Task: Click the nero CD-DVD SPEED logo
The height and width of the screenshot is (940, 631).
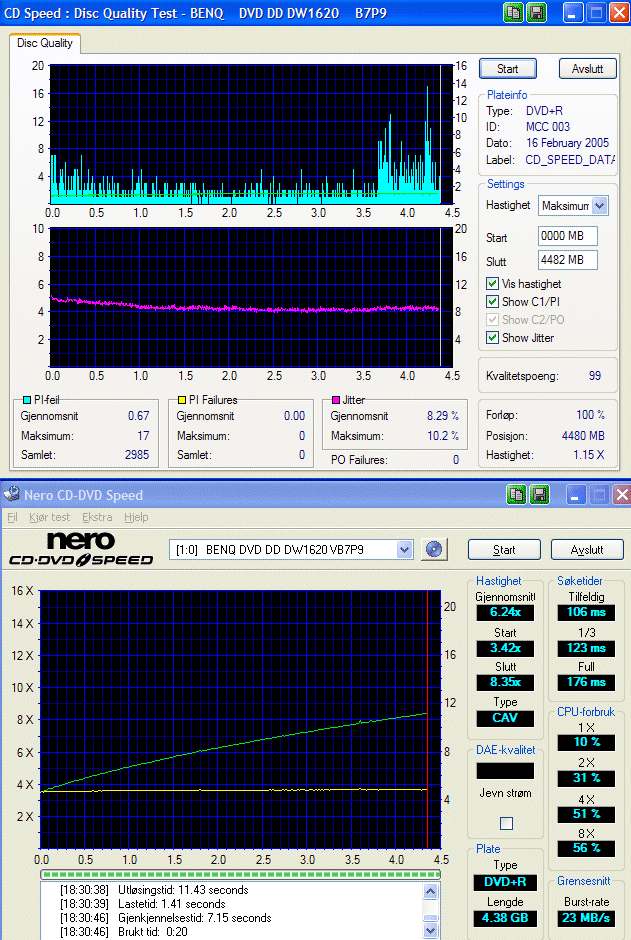Action: [81, 549]
